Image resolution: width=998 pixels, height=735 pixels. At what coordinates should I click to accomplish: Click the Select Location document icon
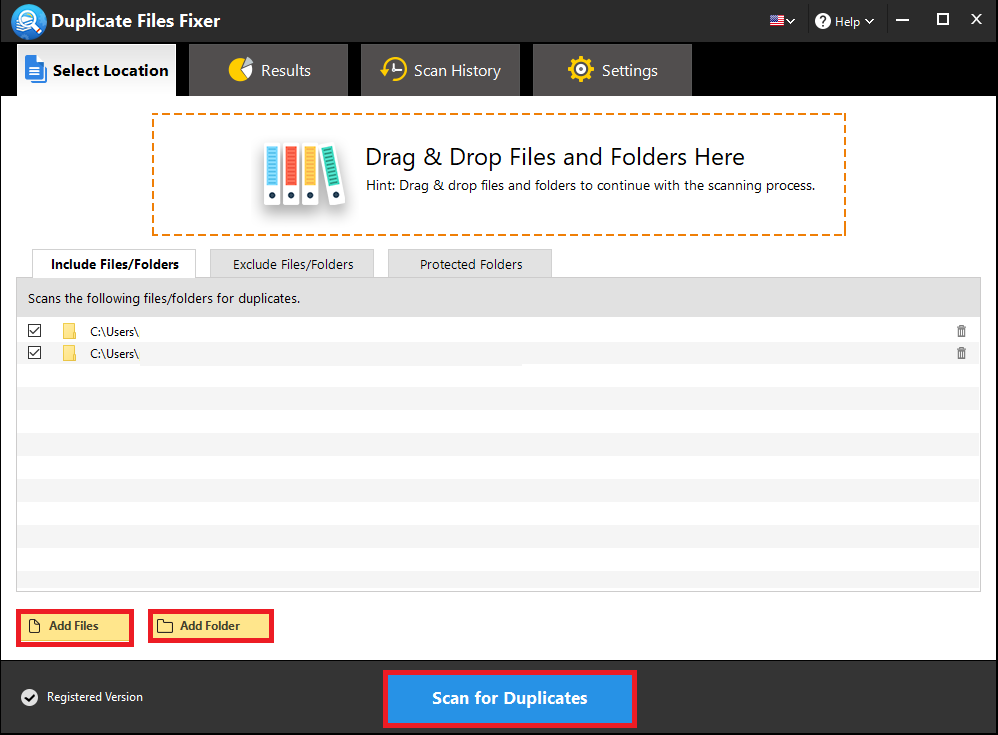click(x=36, y=69)
